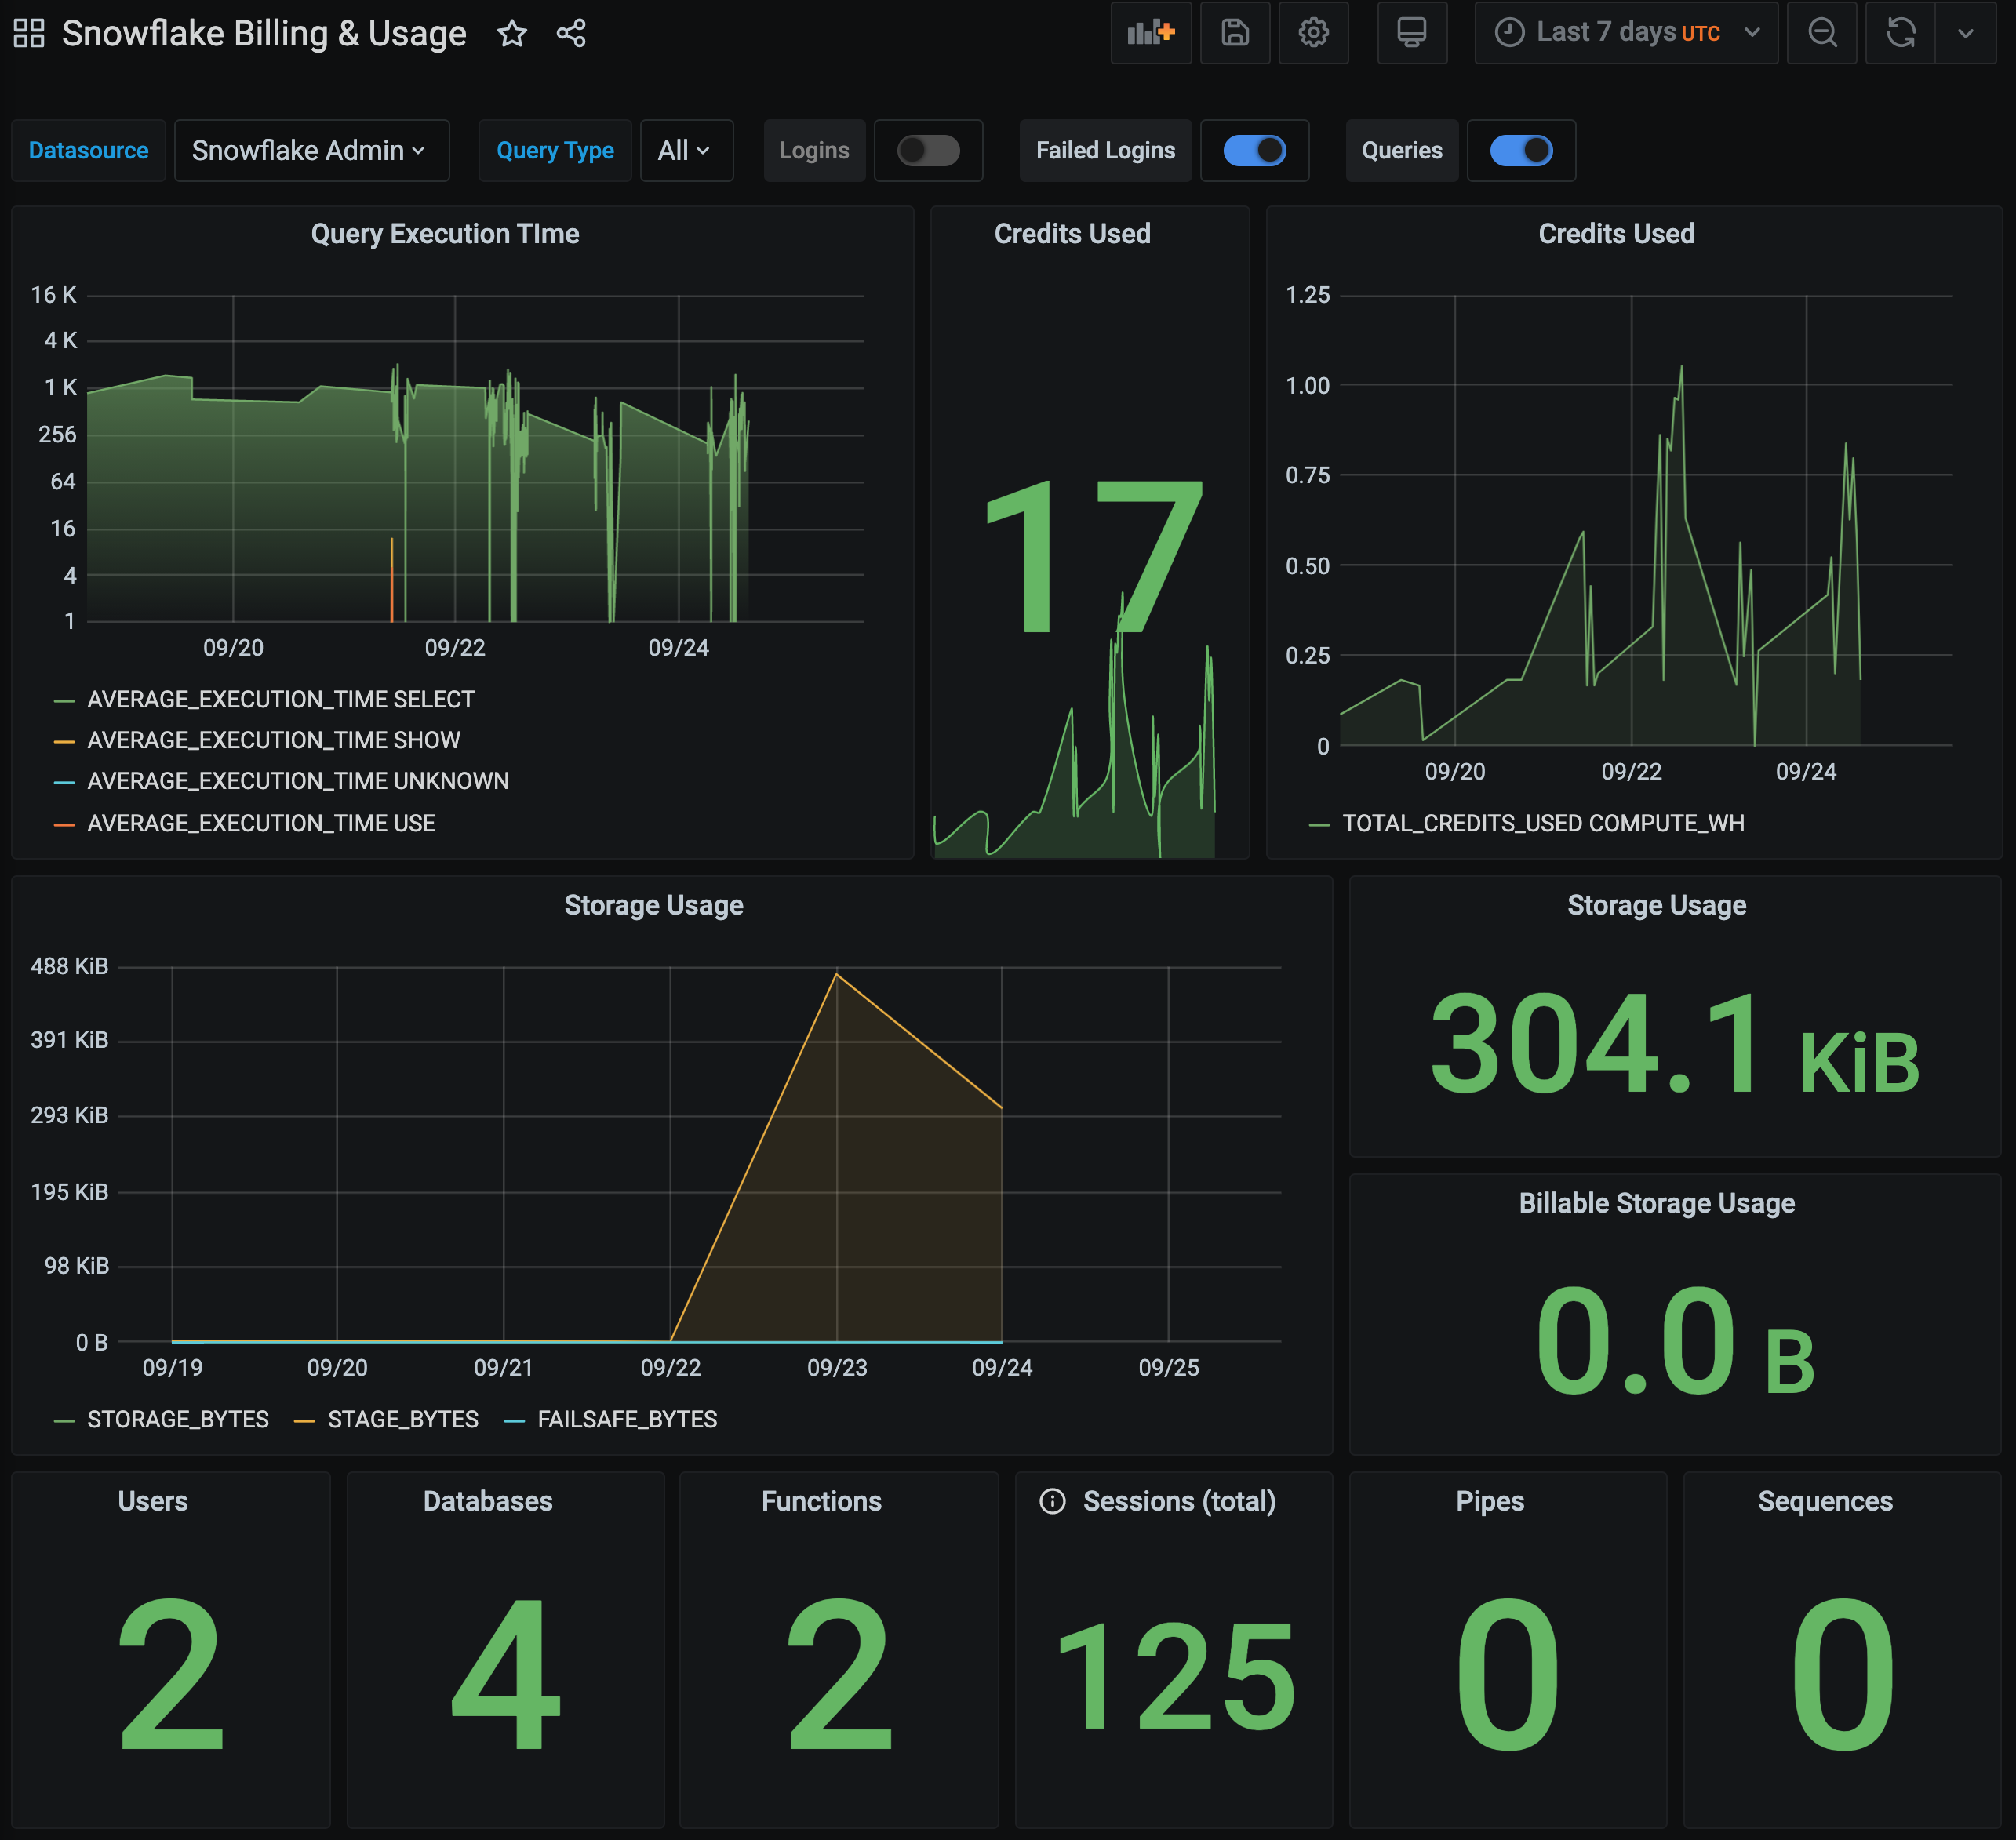The image size is (2016, 1840).
Task: Open the Snowflake Admin datasource dropdown
Action: 311,151
